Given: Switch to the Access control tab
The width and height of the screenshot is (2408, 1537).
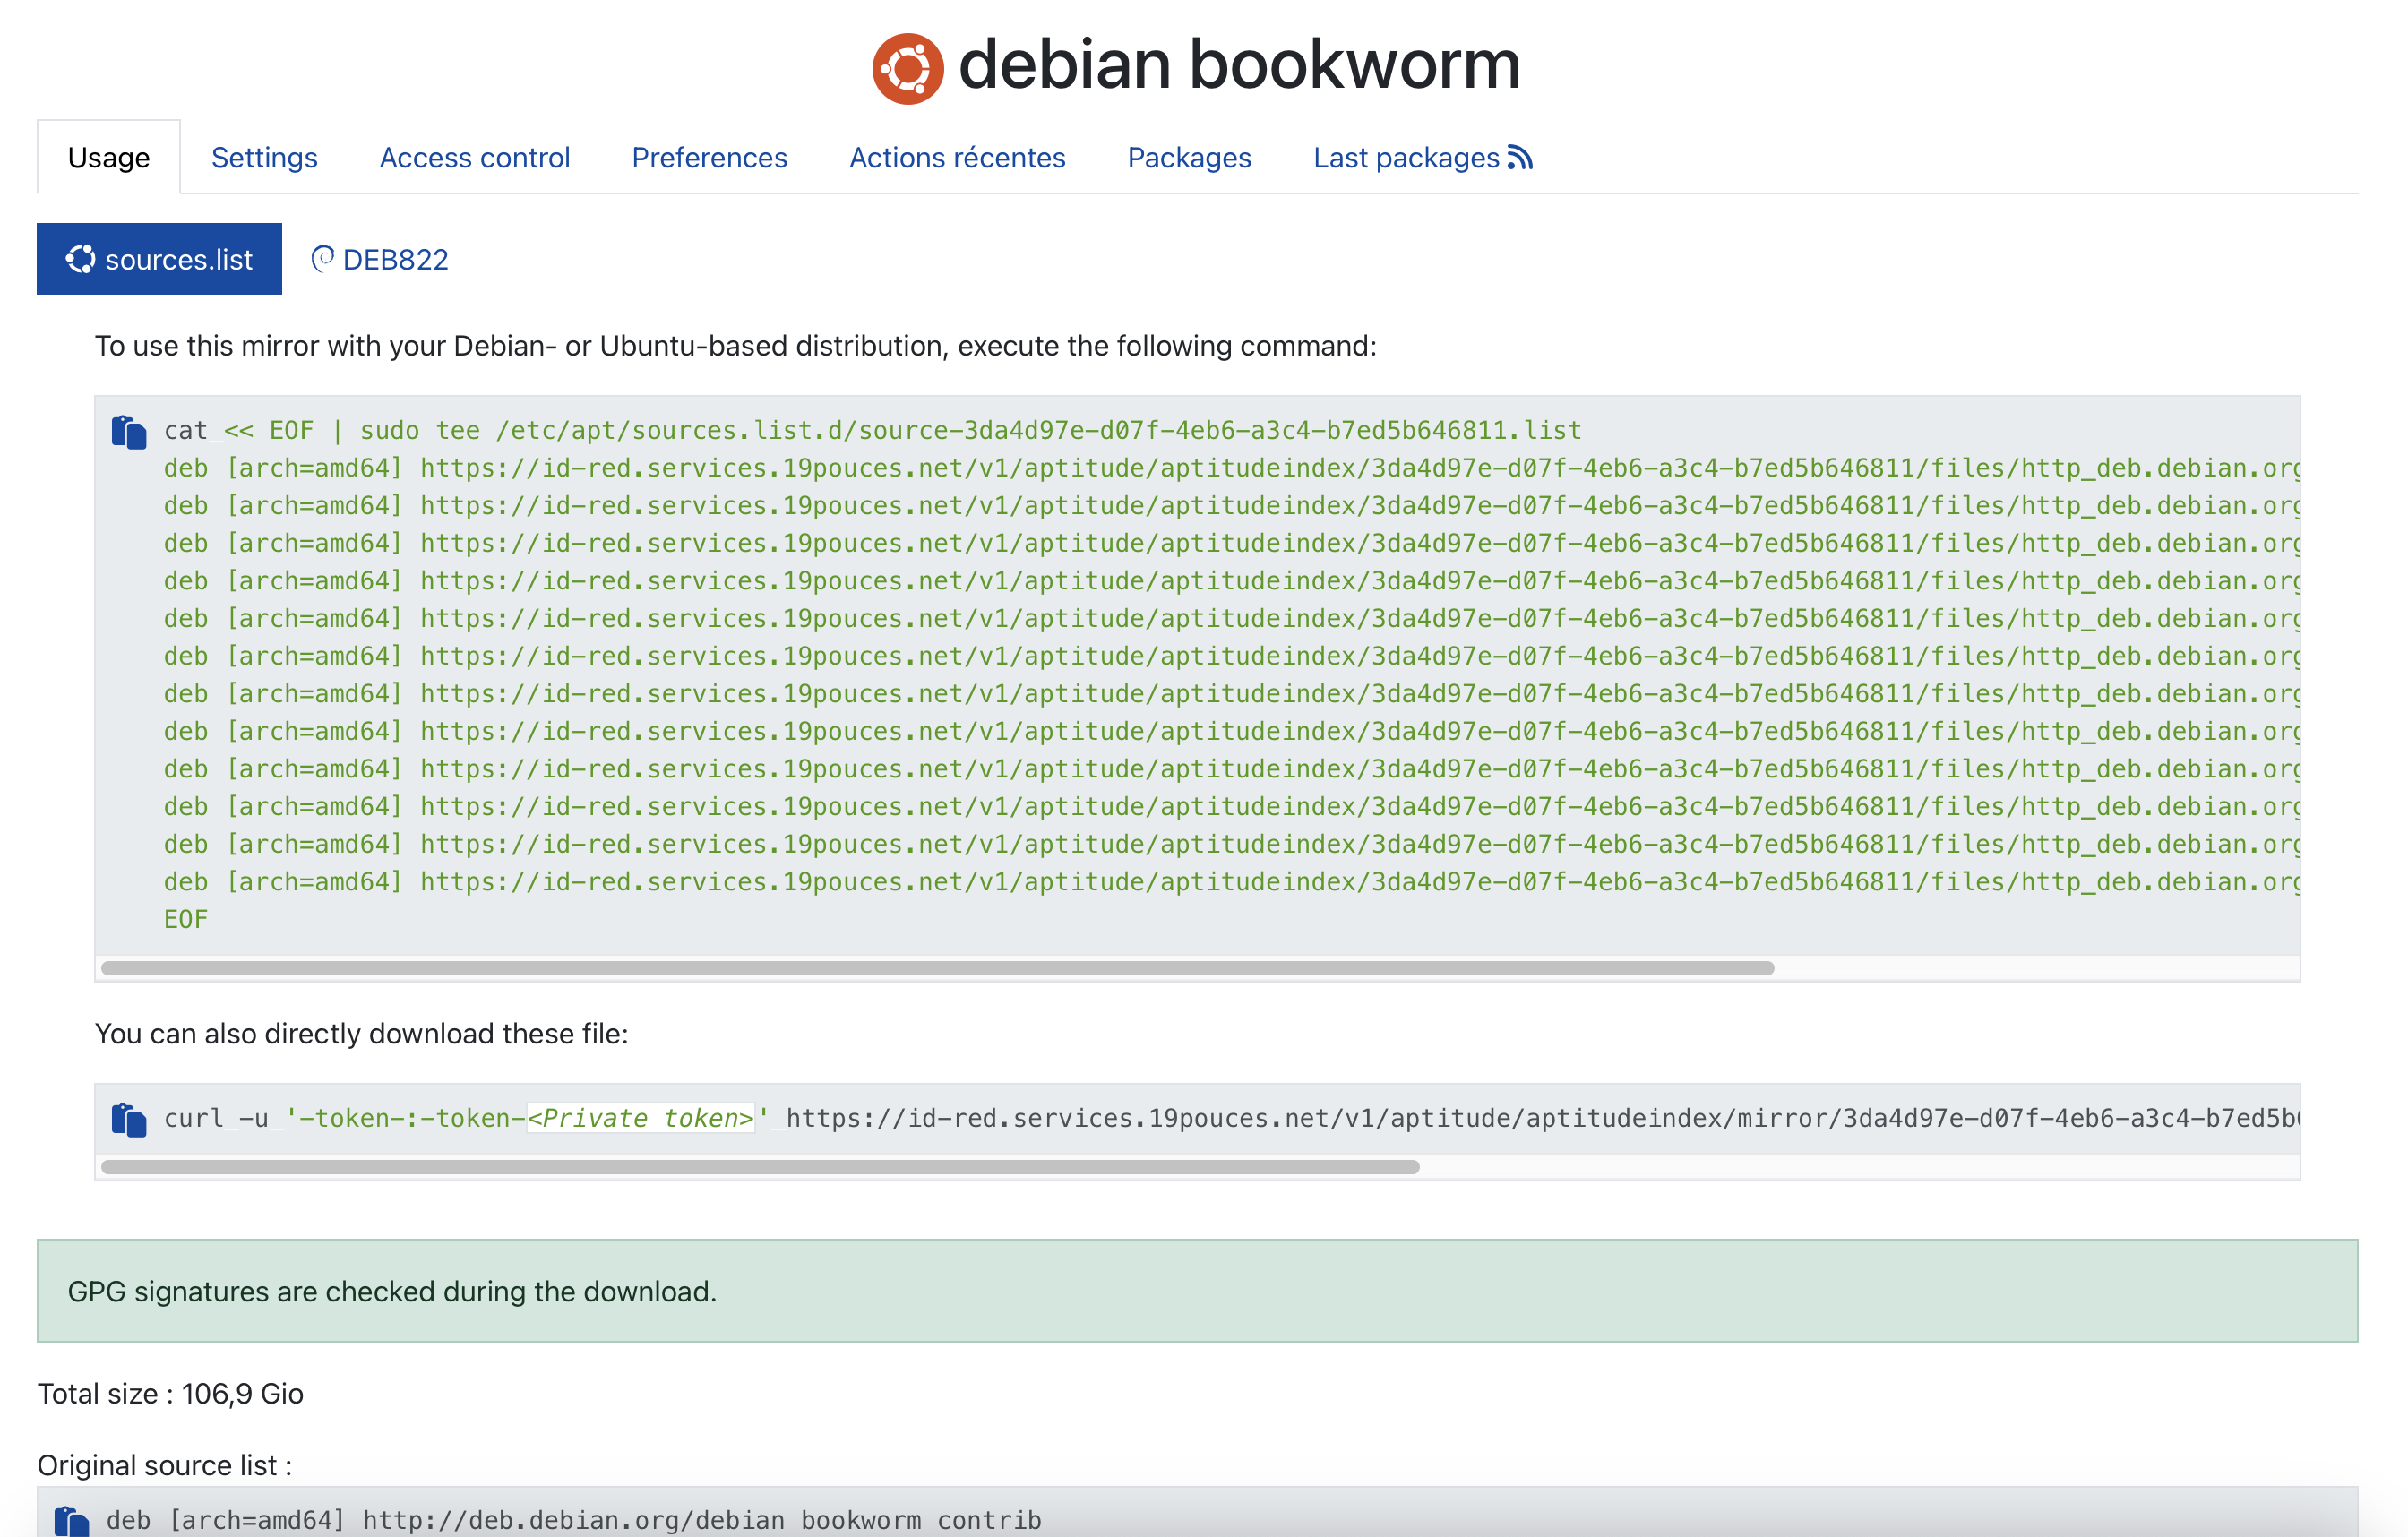Looking at the screenshot, I should (x=474, y=157).
